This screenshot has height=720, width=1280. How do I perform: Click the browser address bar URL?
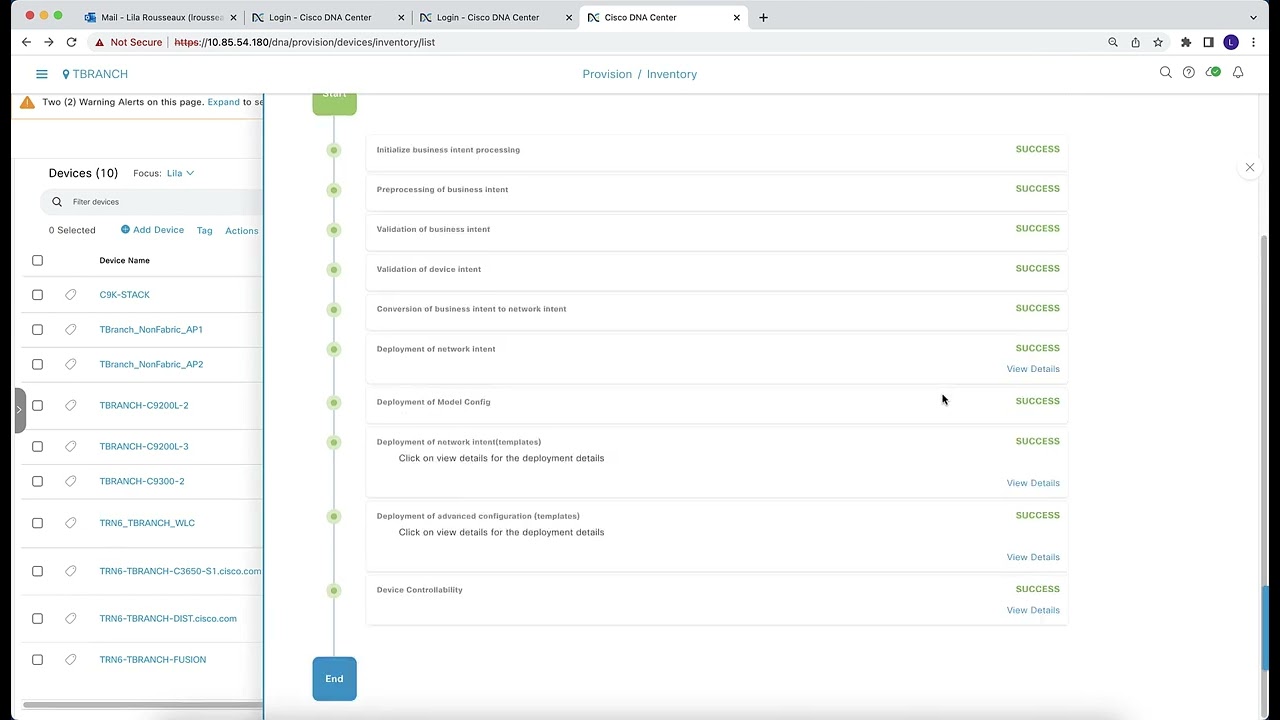(x=305, y=42)
